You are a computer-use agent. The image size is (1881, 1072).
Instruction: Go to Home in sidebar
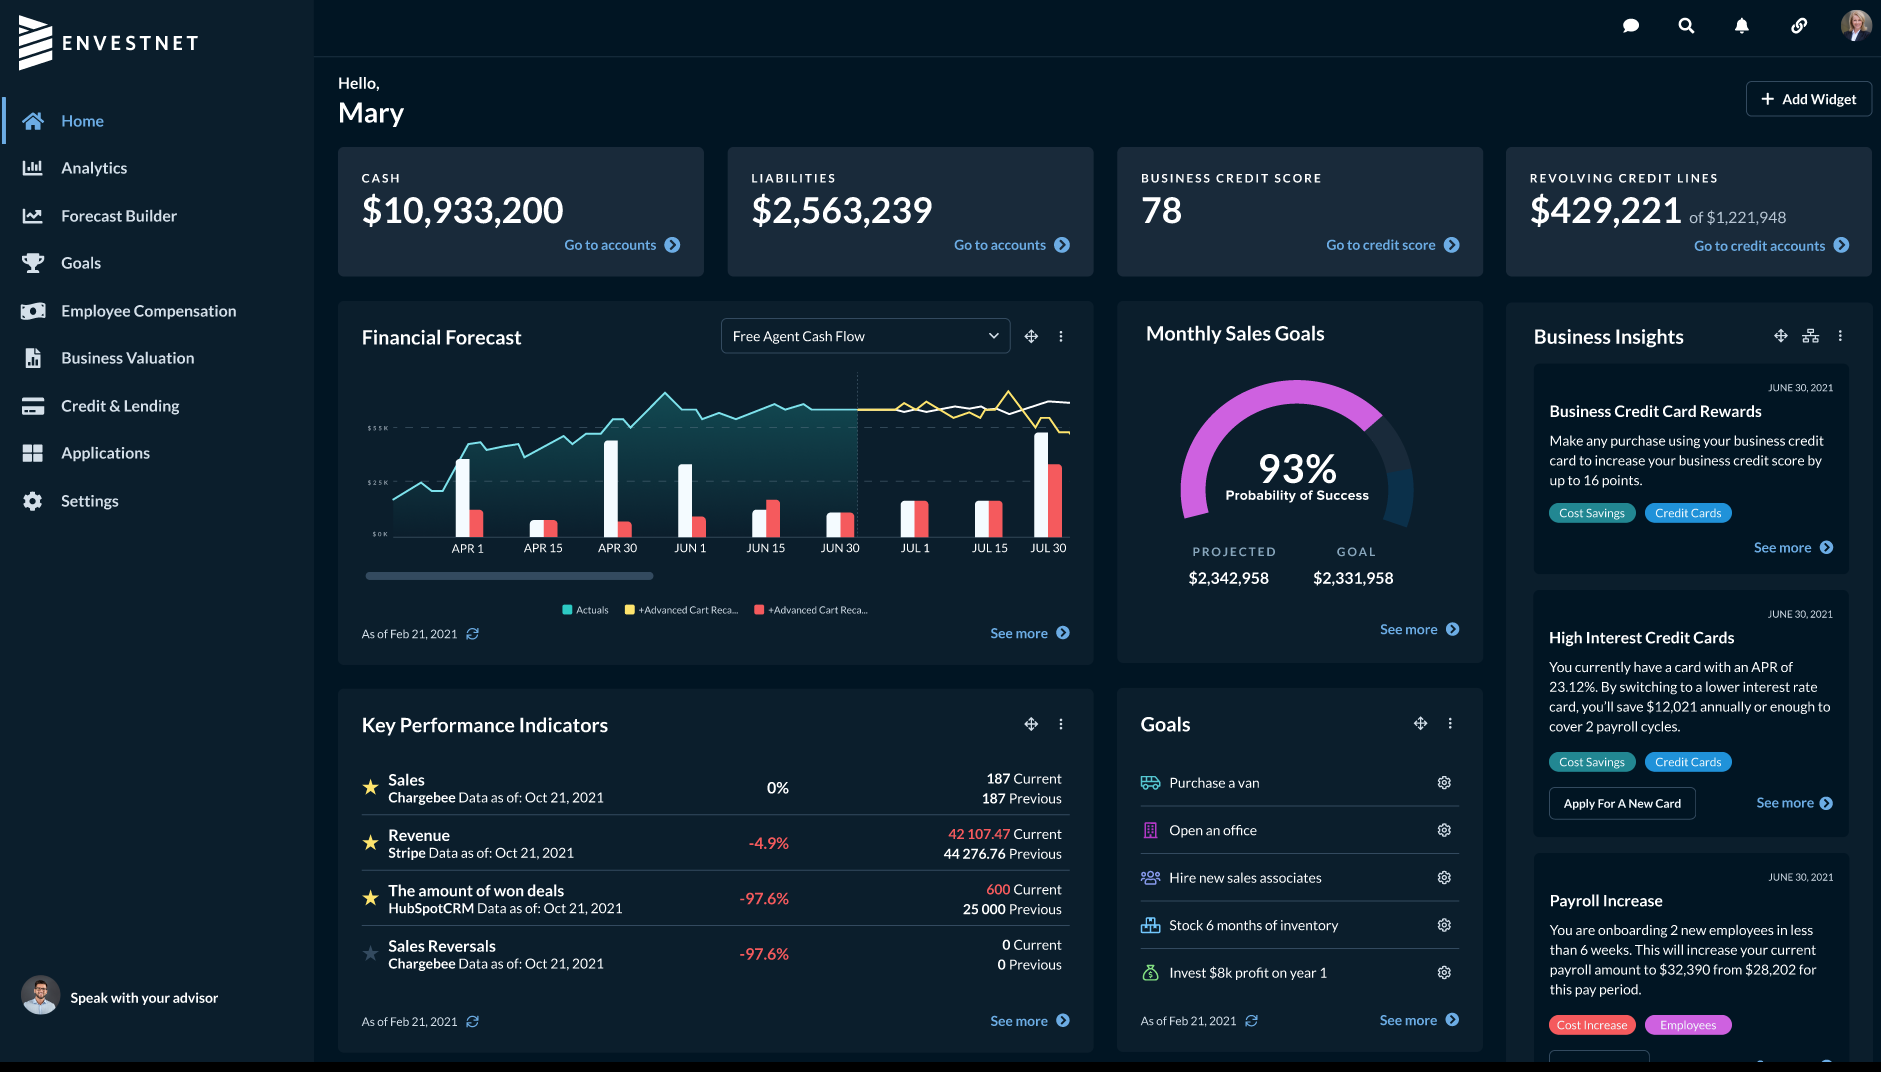[82, 121]
